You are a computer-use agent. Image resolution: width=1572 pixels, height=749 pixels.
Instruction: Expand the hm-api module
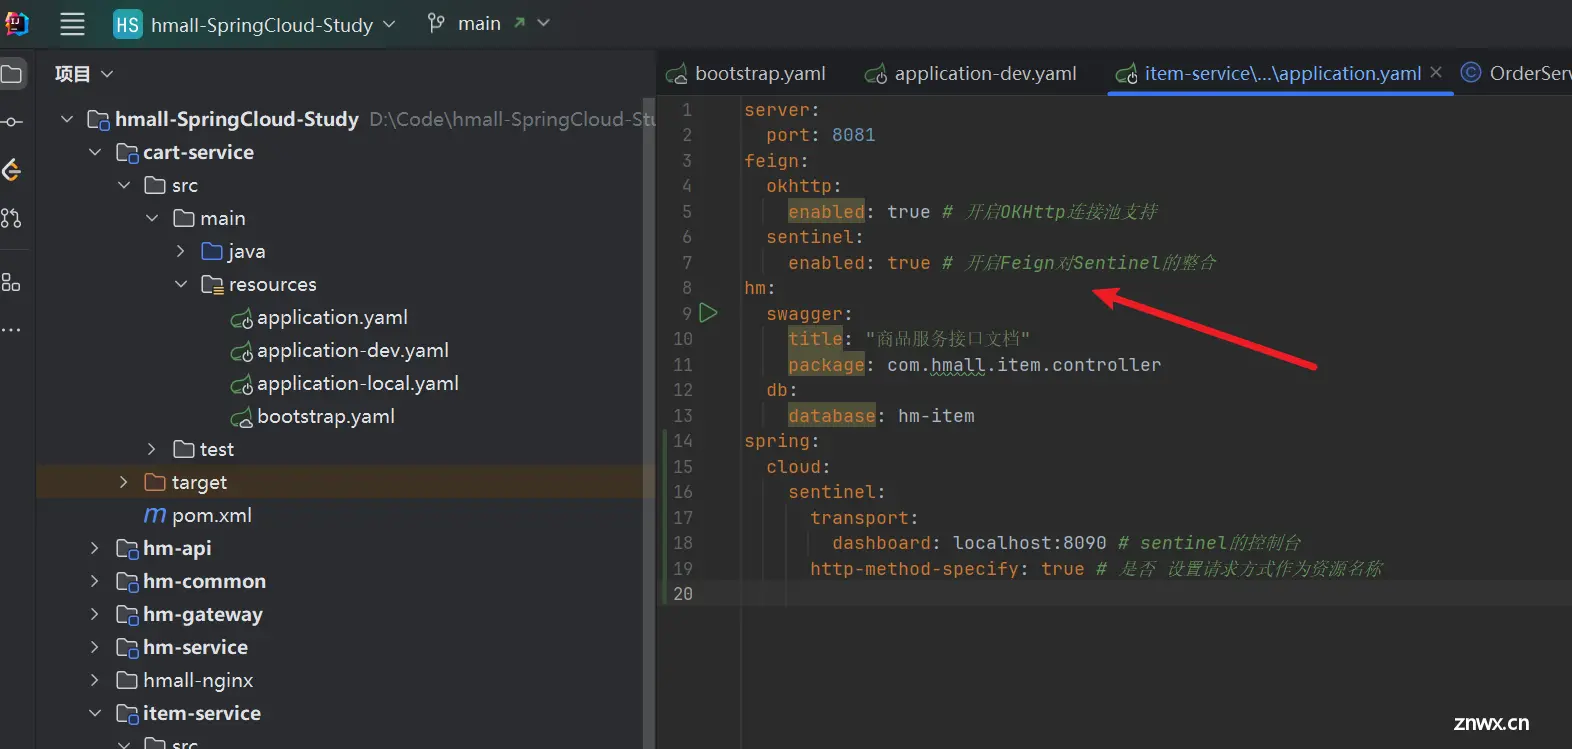(x=95, y=548)
